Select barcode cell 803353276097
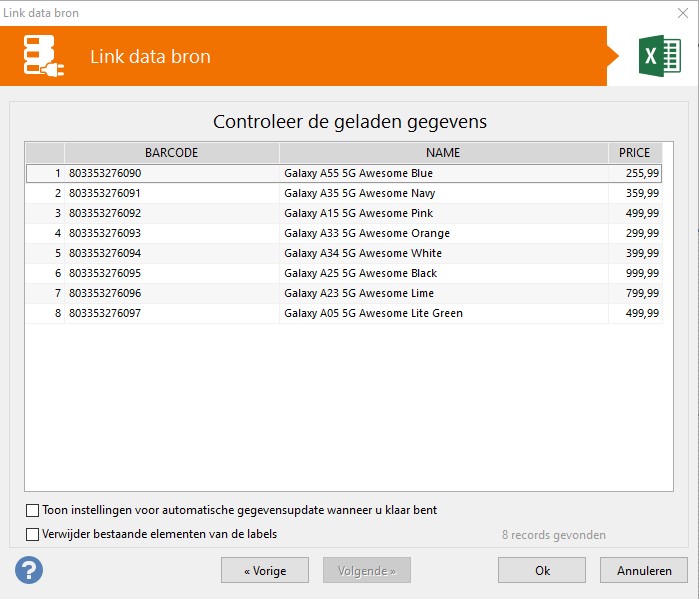 (172, 314)
